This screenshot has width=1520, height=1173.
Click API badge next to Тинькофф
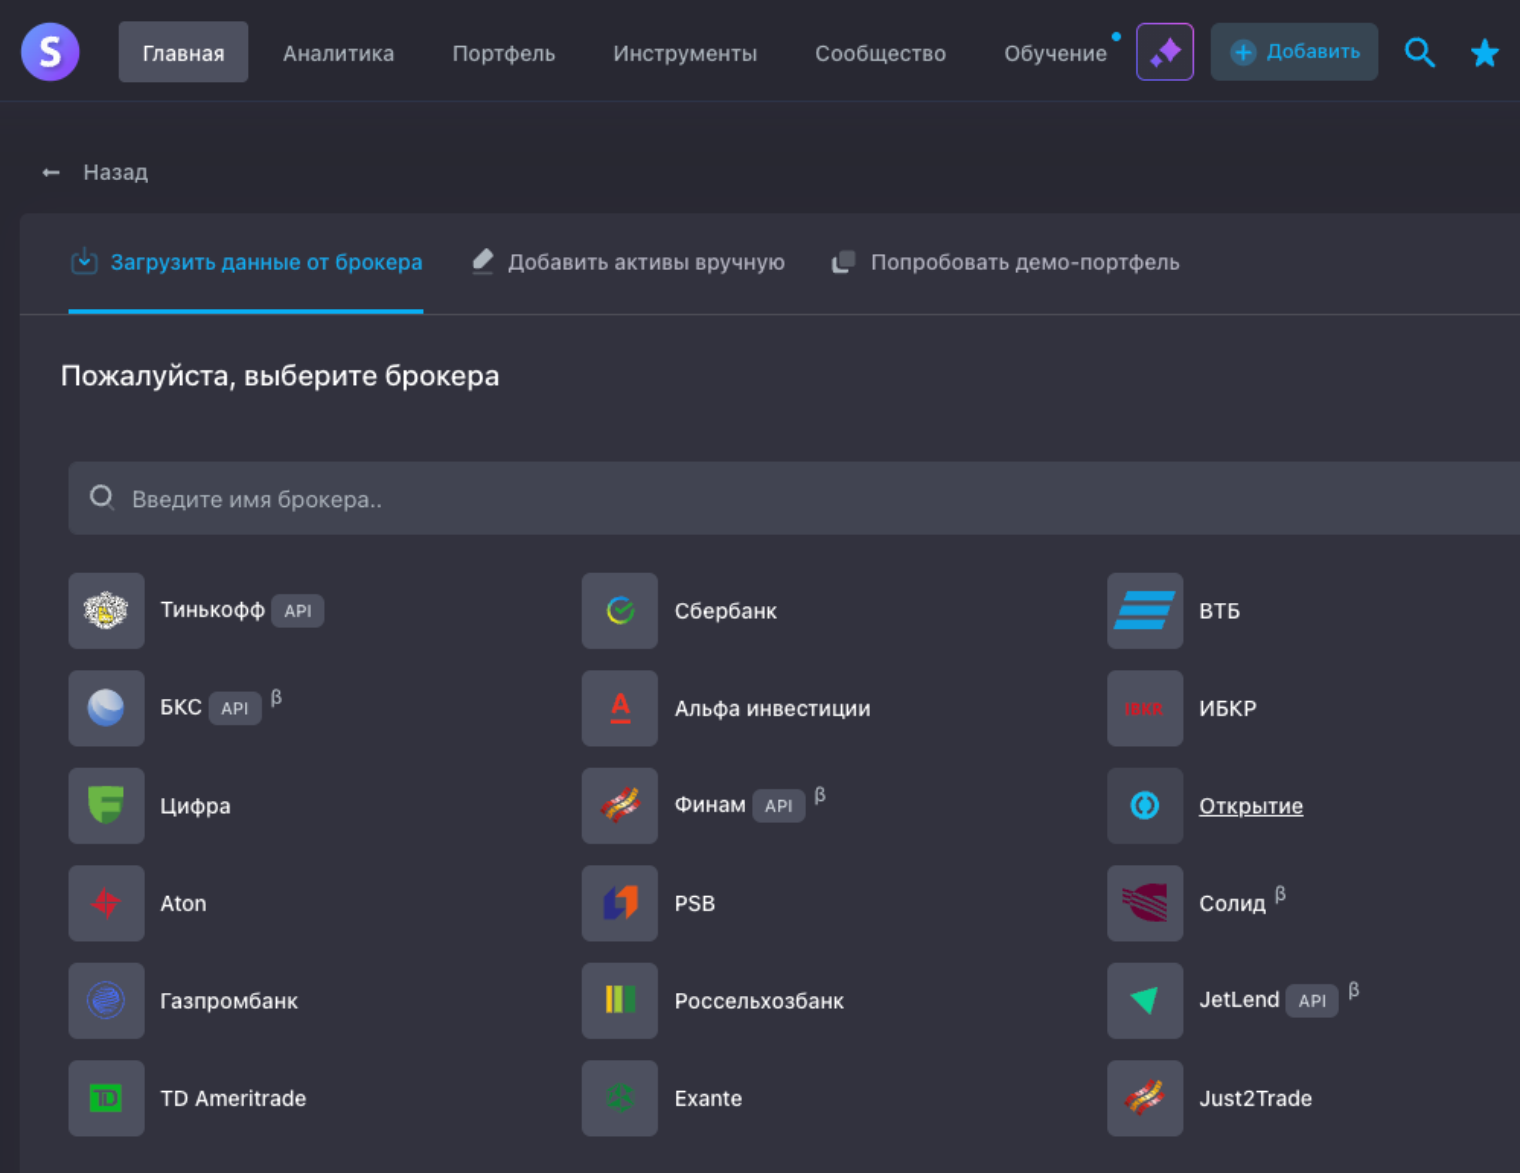point(298,611)
